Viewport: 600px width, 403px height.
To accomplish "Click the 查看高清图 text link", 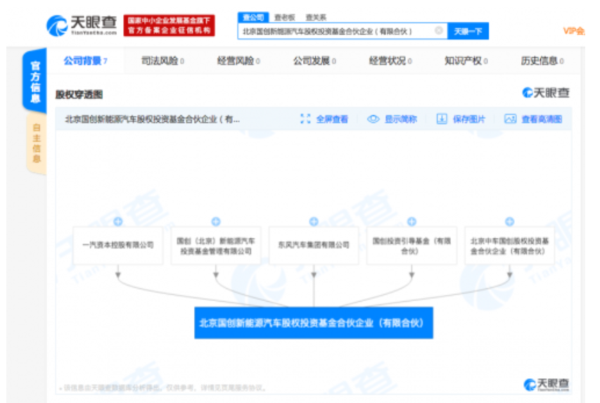I will tap(542, 119).
